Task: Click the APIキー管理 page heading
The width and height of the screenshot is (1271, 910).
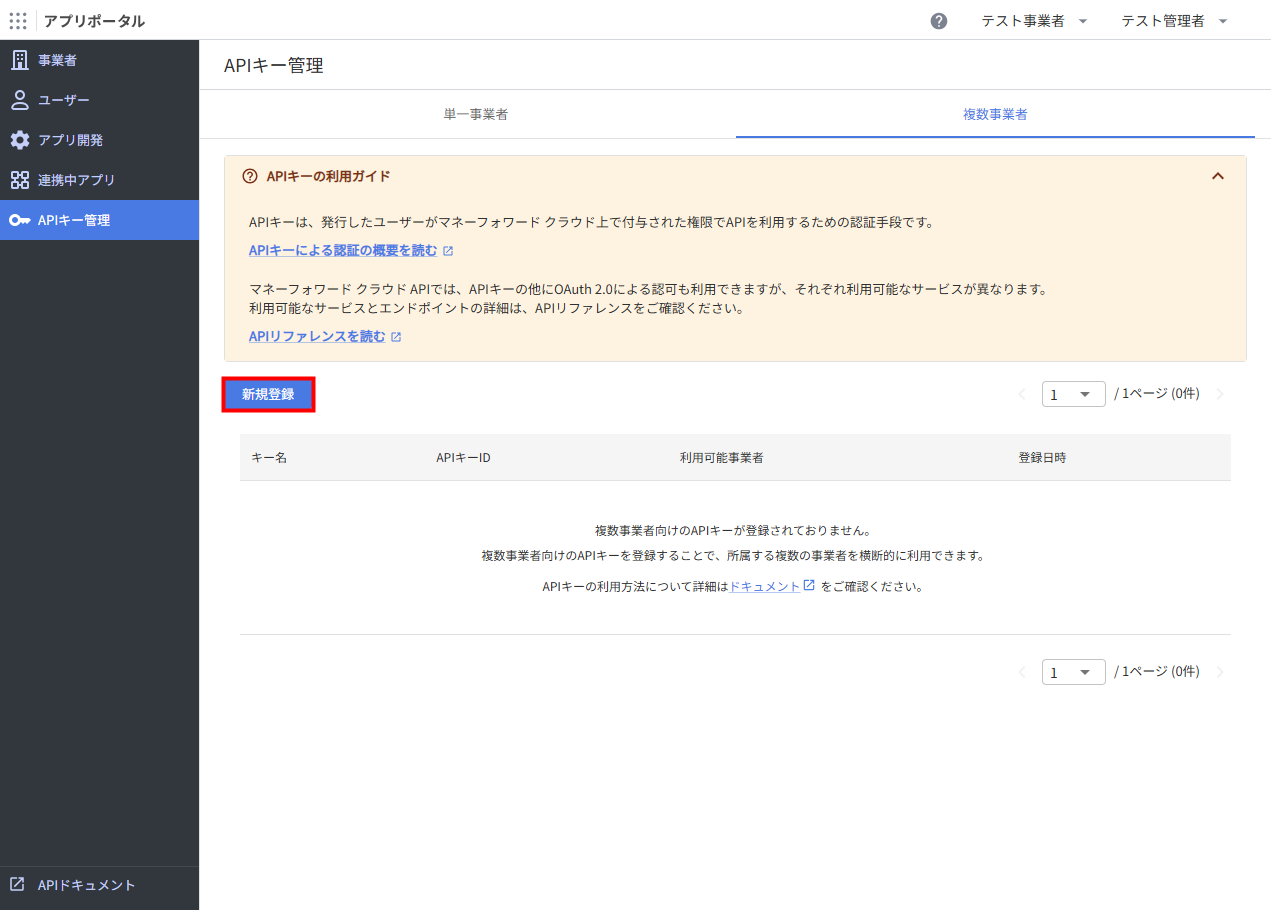Action: click(274, 66)
